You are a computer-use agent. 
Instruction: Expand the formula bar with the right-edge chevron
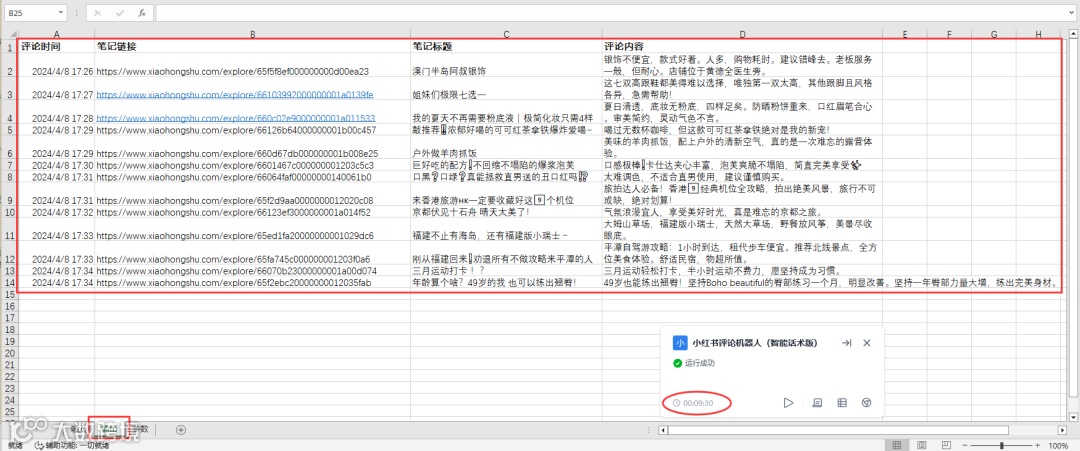point(1071,13)
